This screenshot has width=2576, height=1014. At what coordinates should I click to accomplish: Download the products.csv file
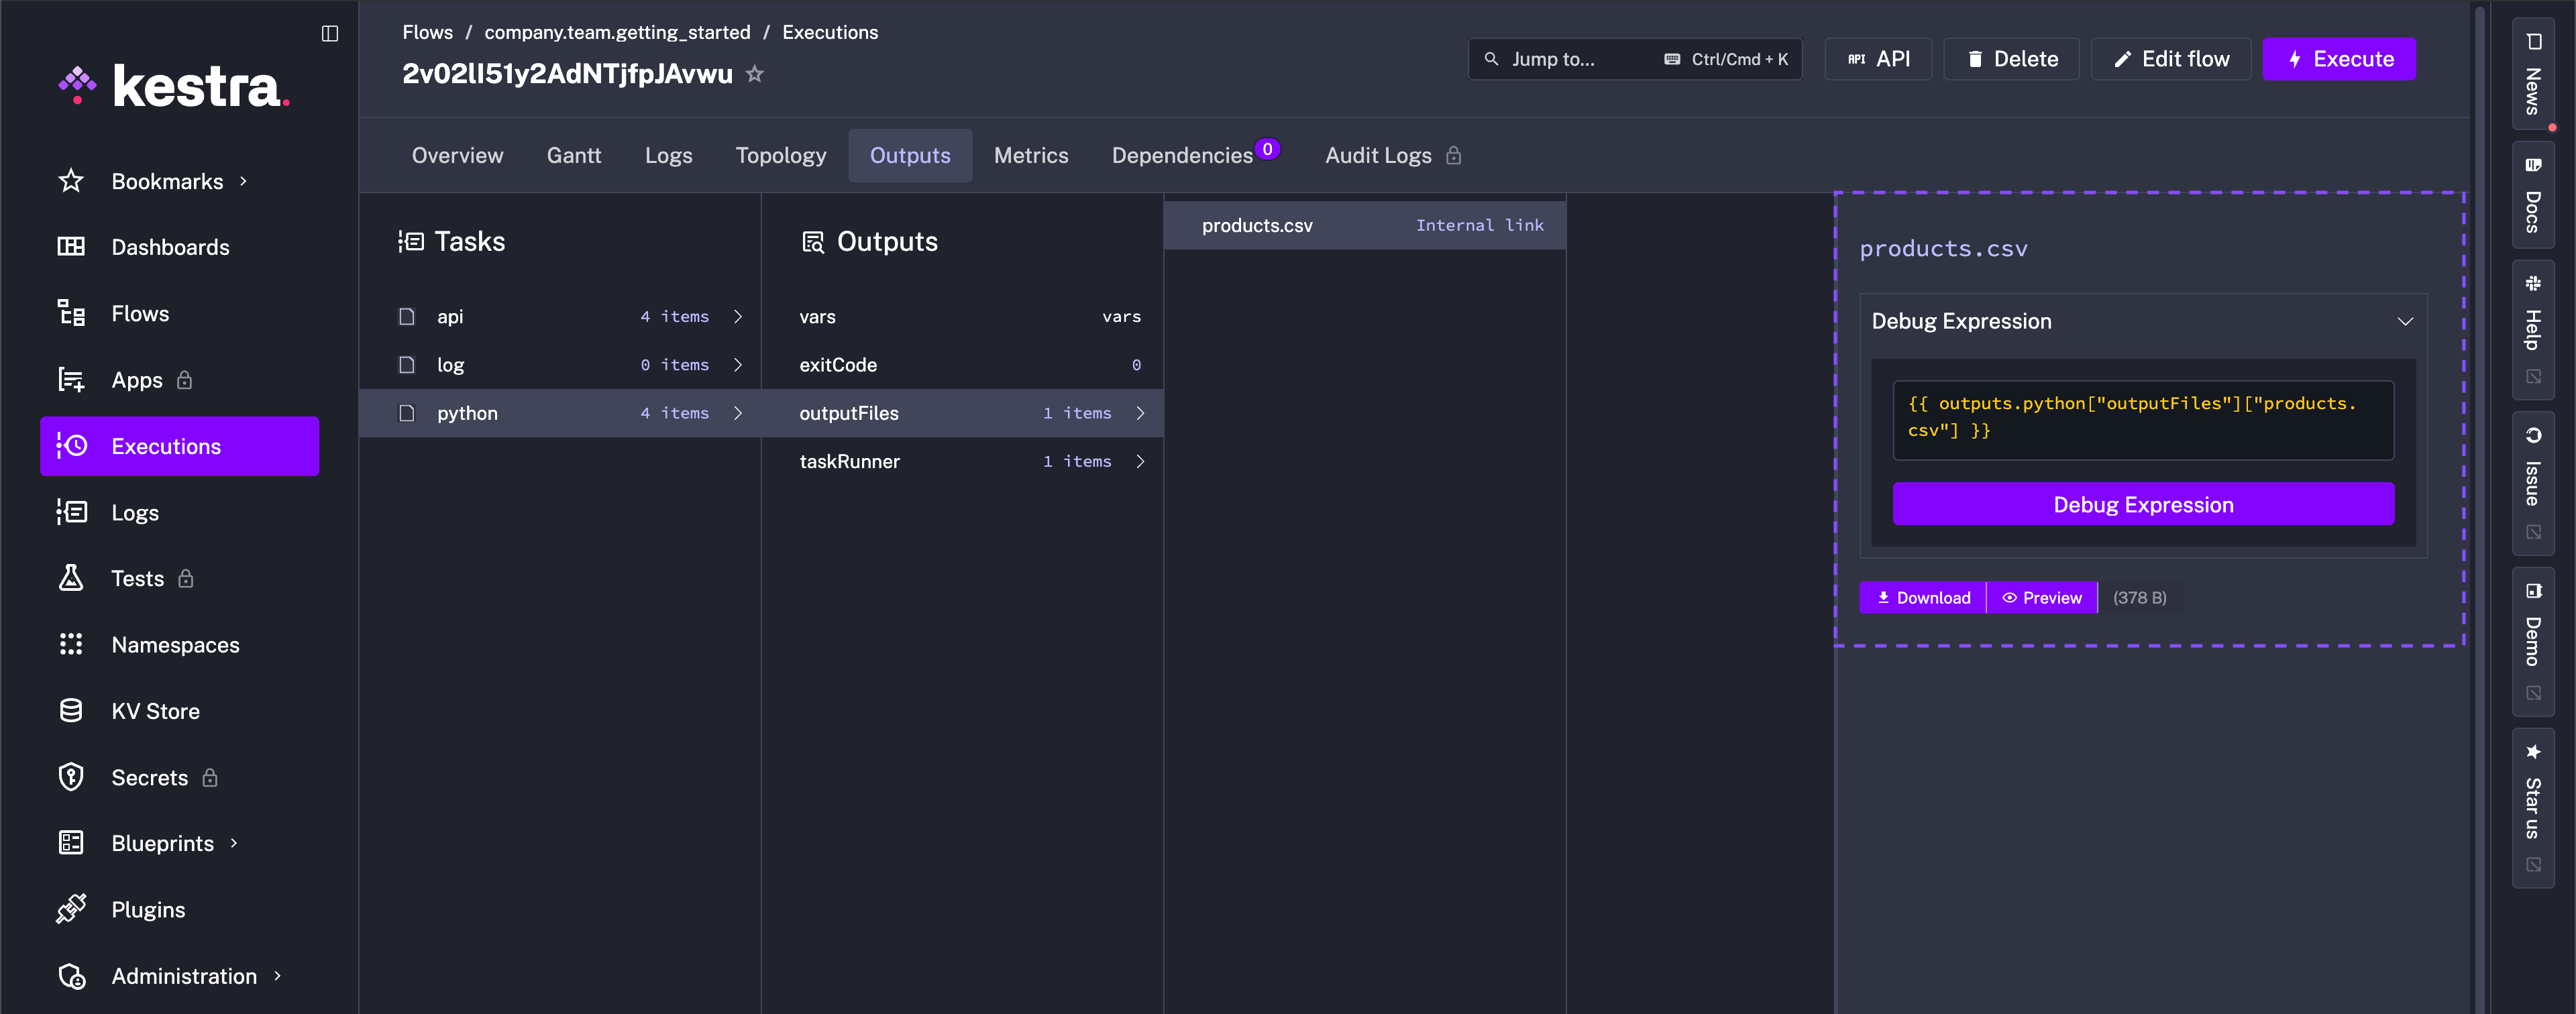[1922, 597]
